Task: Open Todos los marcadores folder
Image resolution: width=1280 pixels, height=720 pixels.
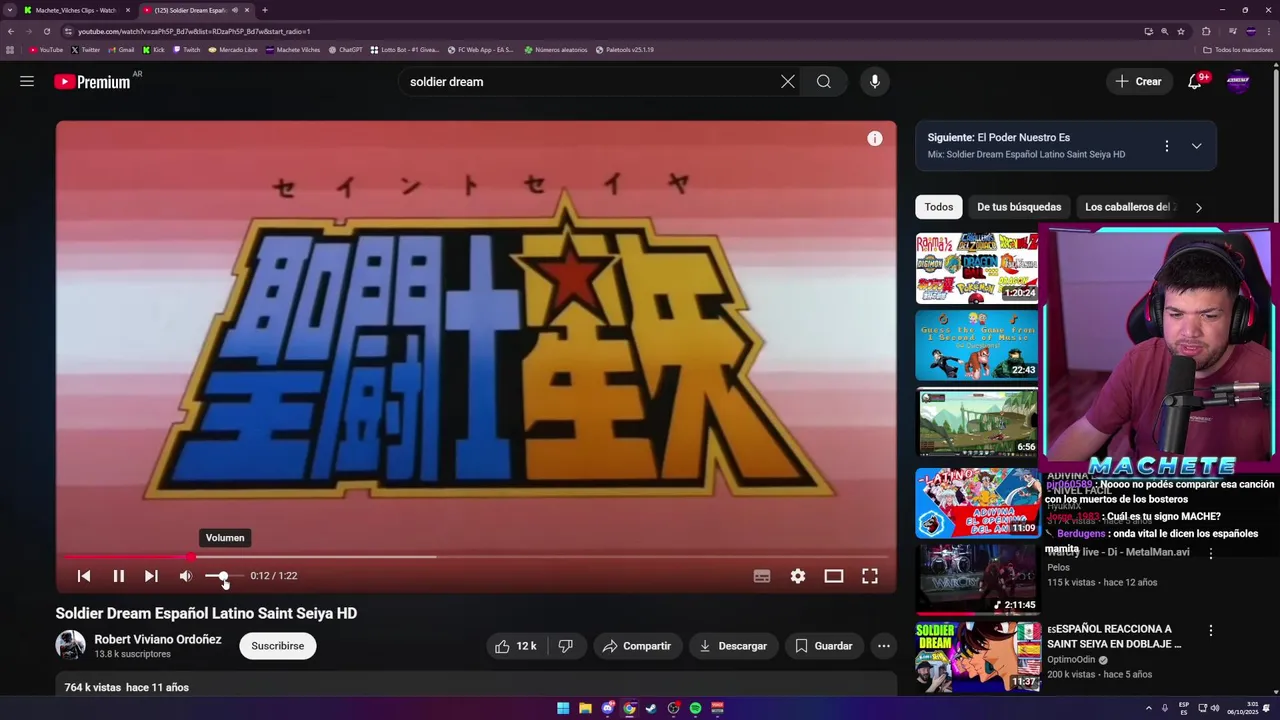Action: pos(1238,49)
